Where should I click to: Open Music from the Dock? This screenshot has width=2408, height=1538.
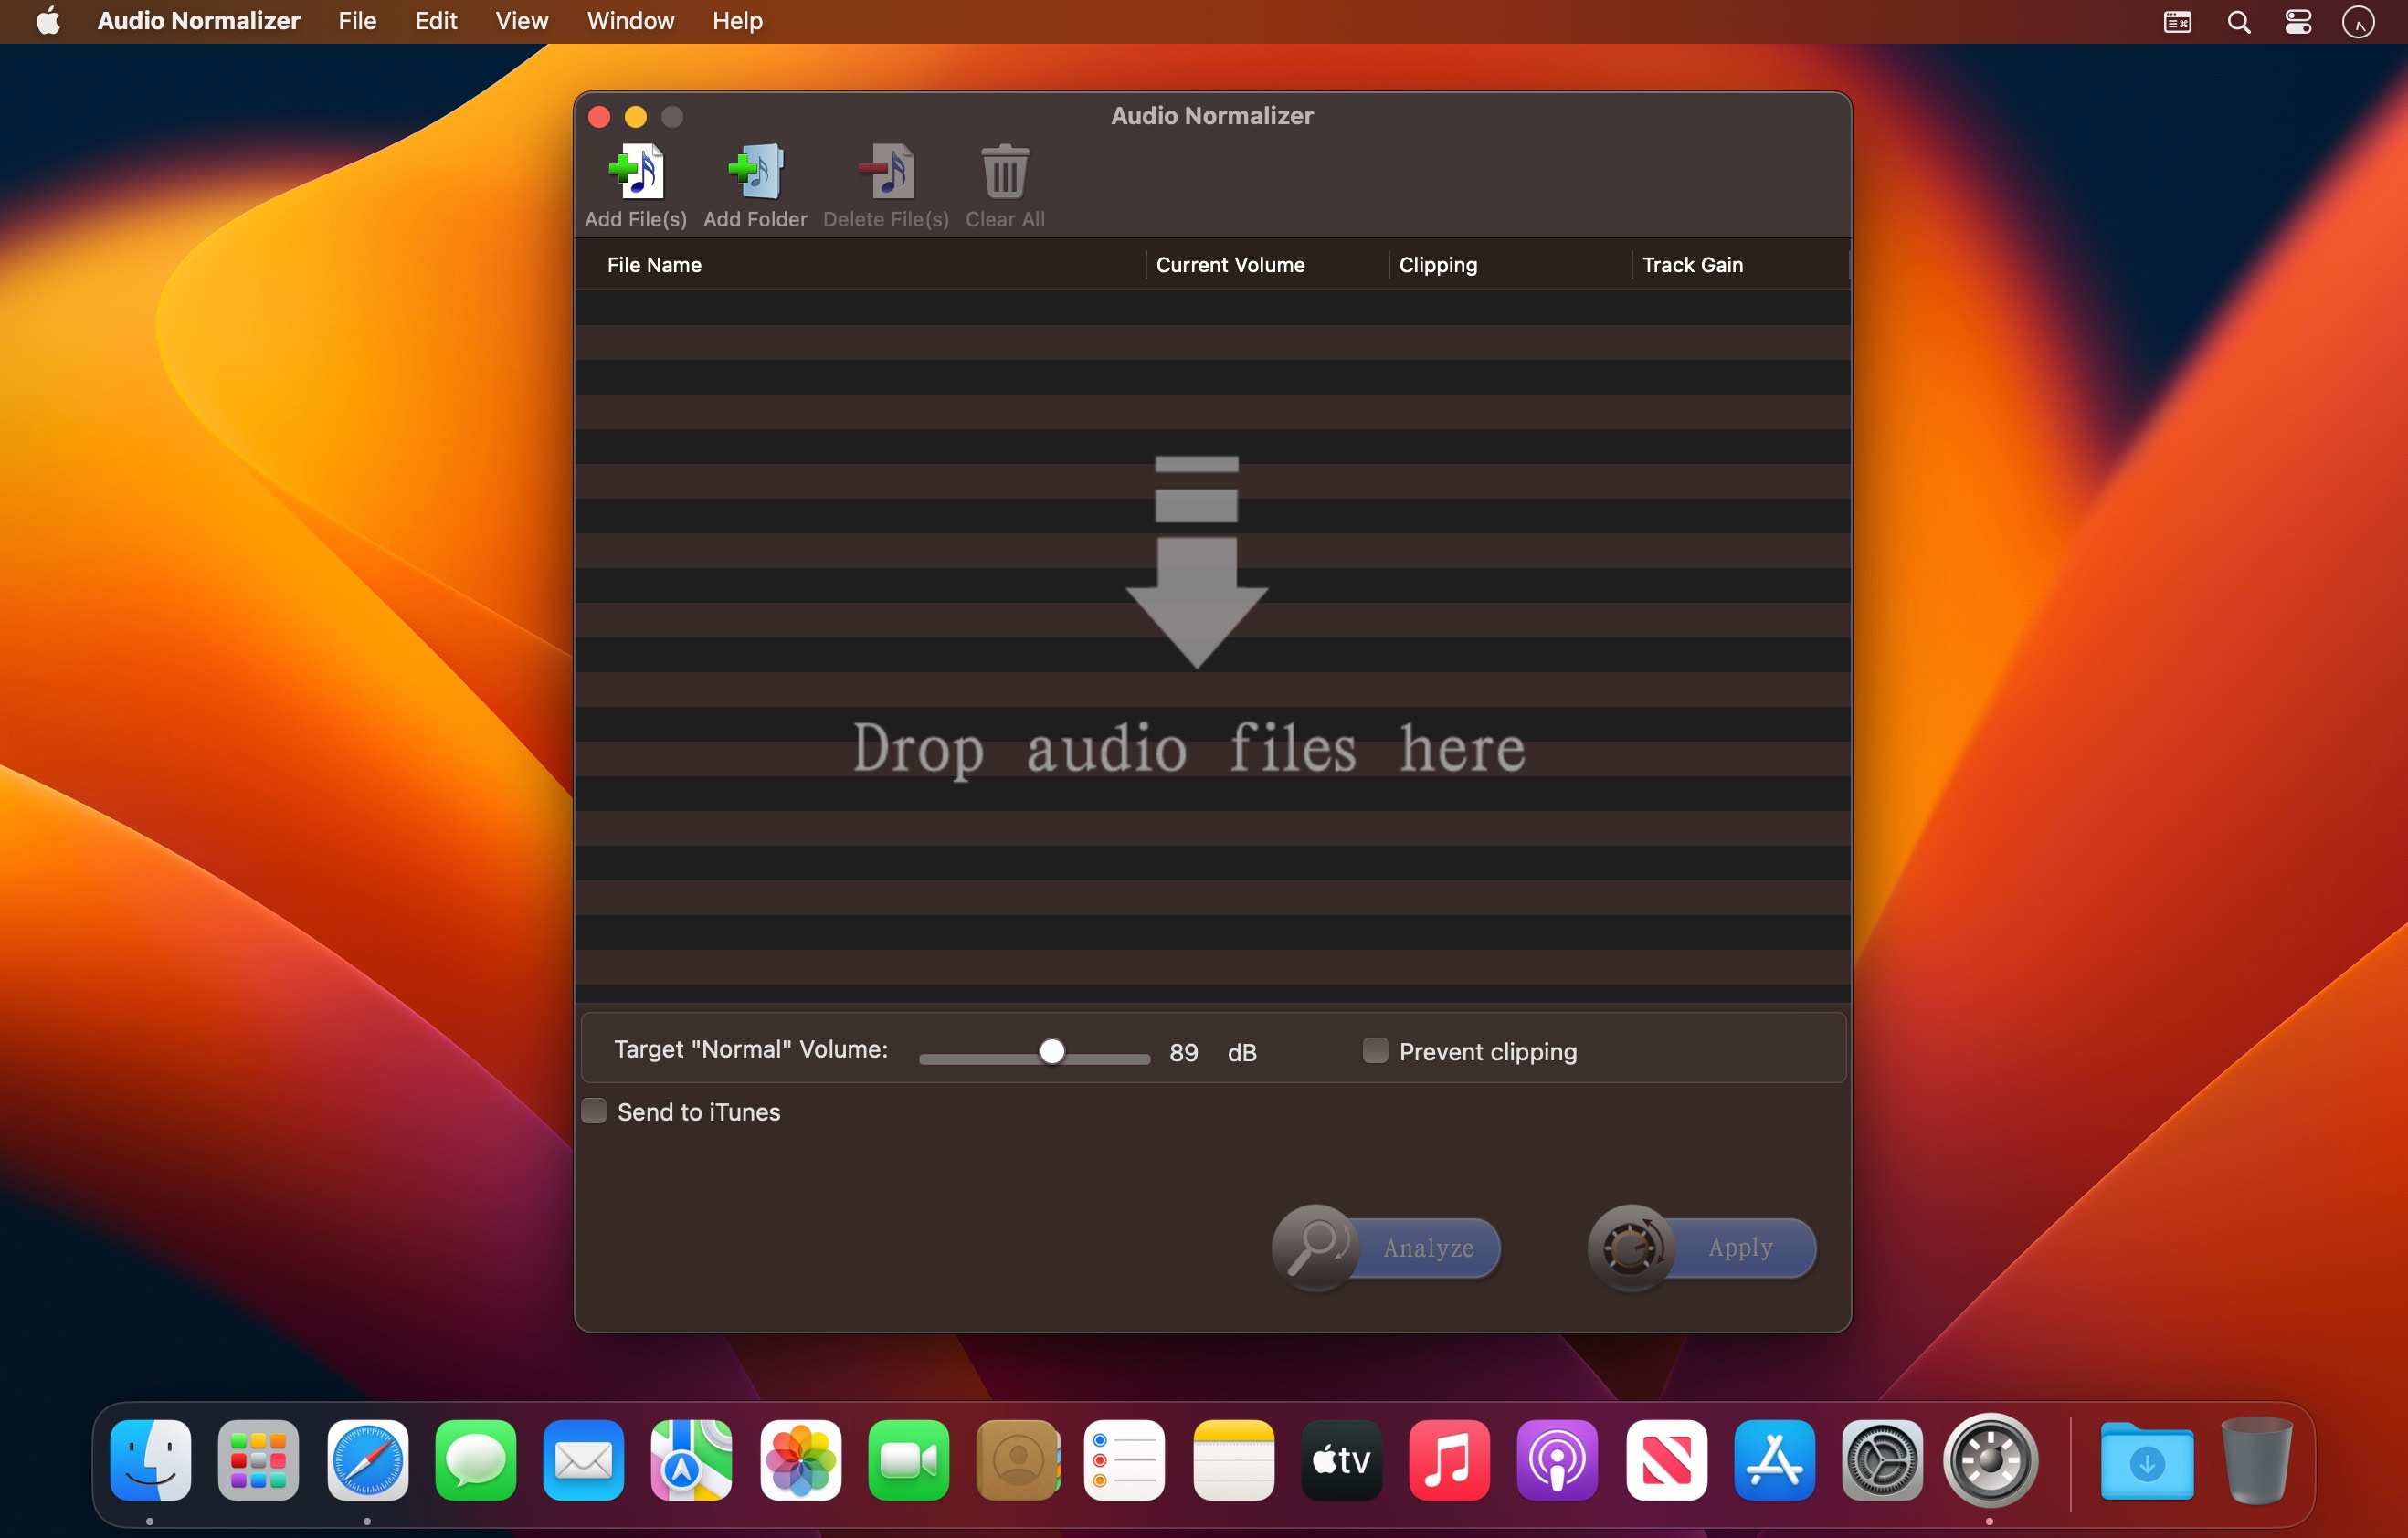[x=1449, y=1459]
